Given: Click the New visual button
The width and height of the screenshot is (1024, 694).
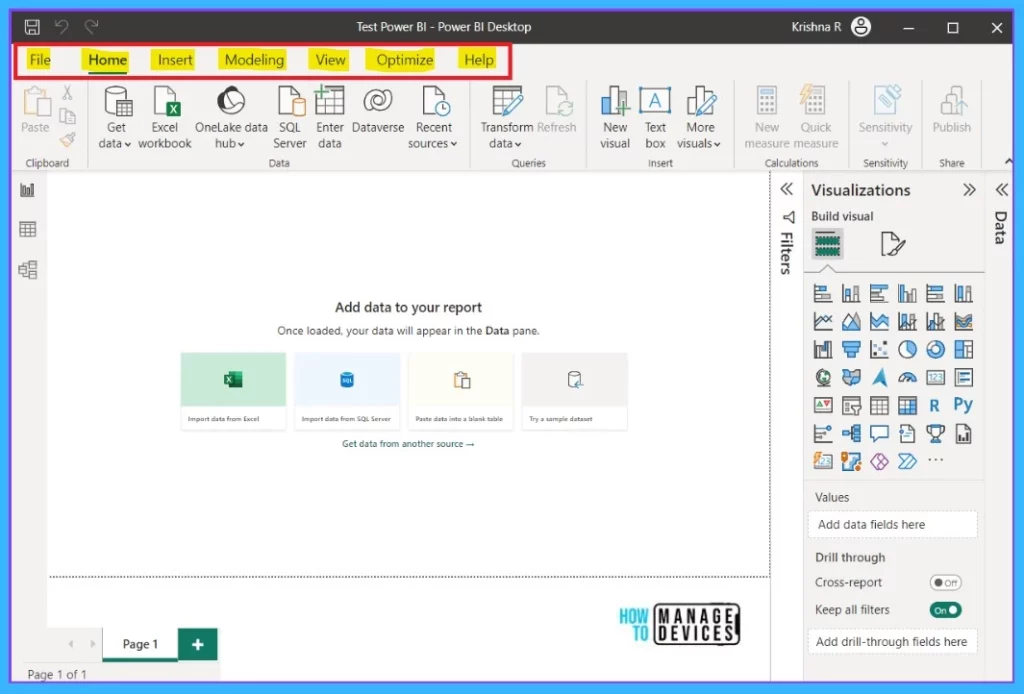Looking at the screenshot, I should point(615,118).
